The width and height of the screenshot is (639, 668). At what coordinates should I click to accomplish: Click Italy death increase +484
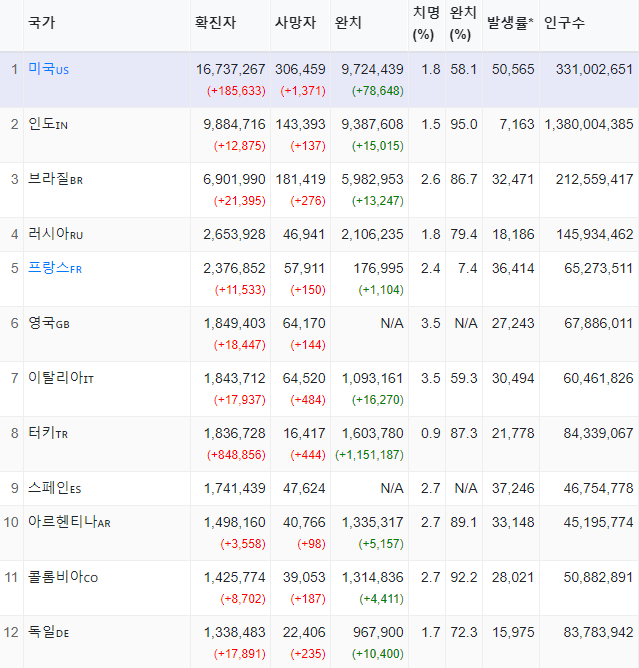tap(308, 400)
